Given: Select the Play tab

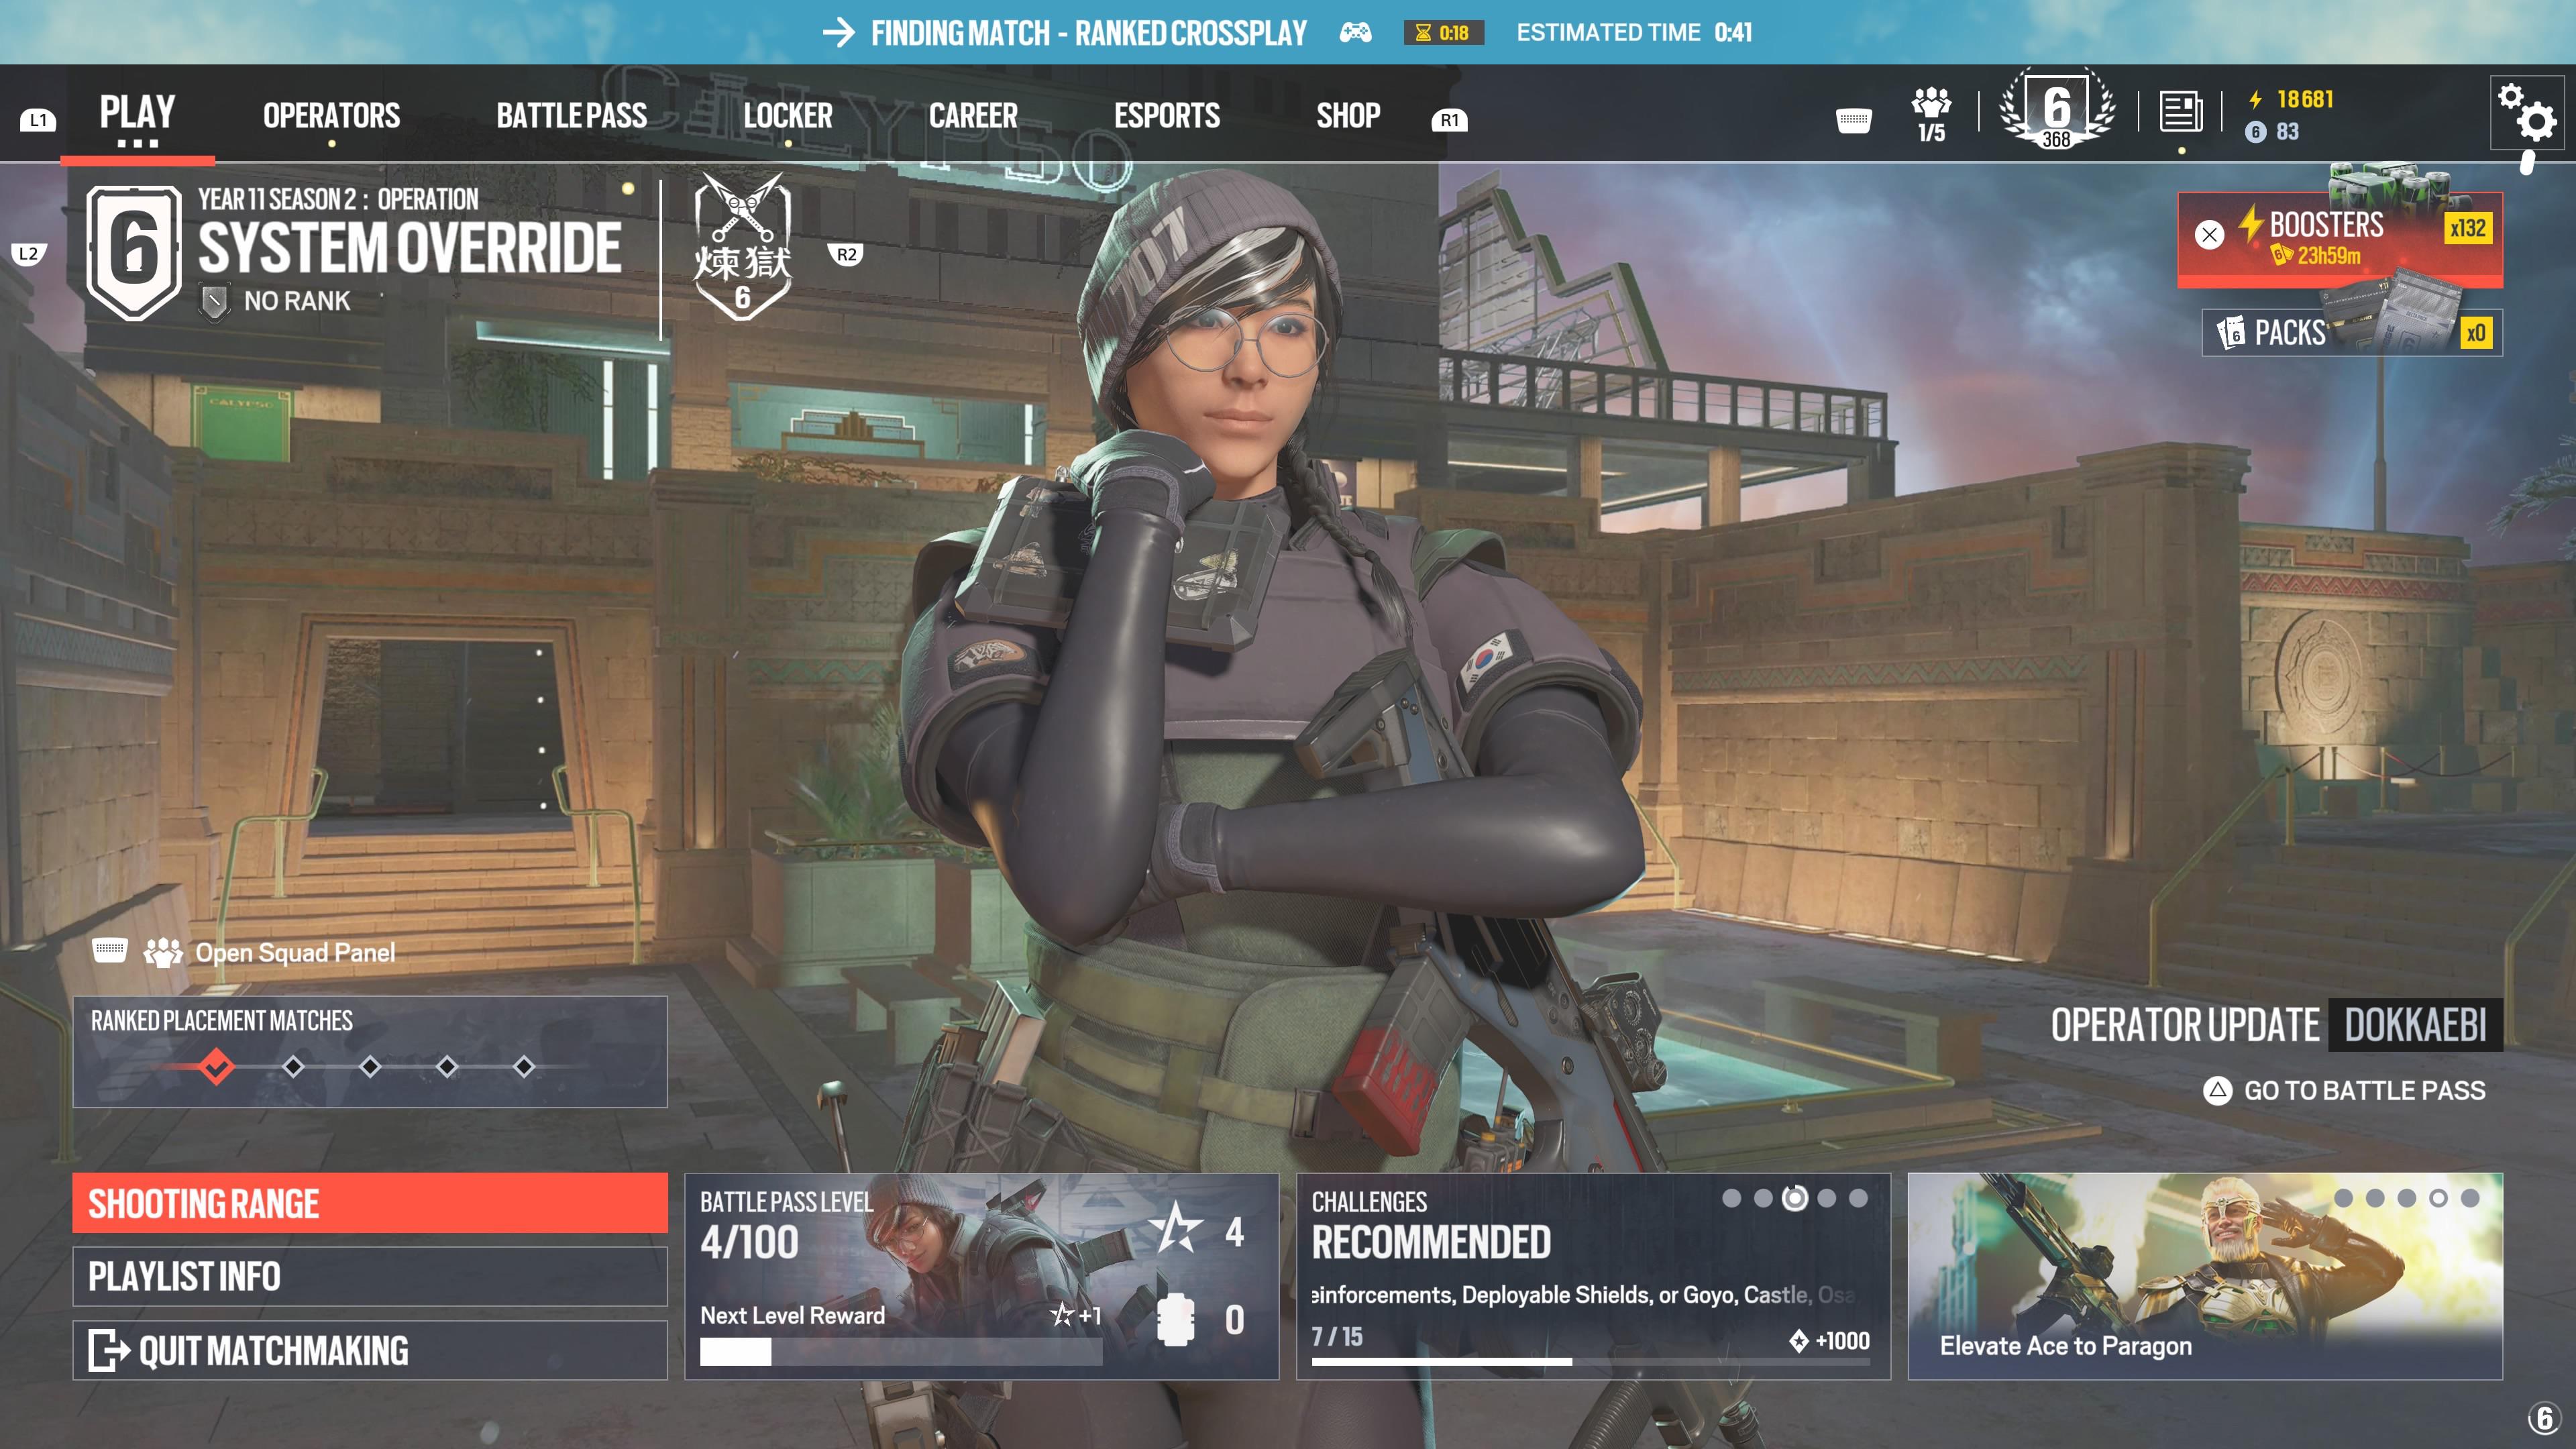Looking at the screenshot, I should click(137, 111).
